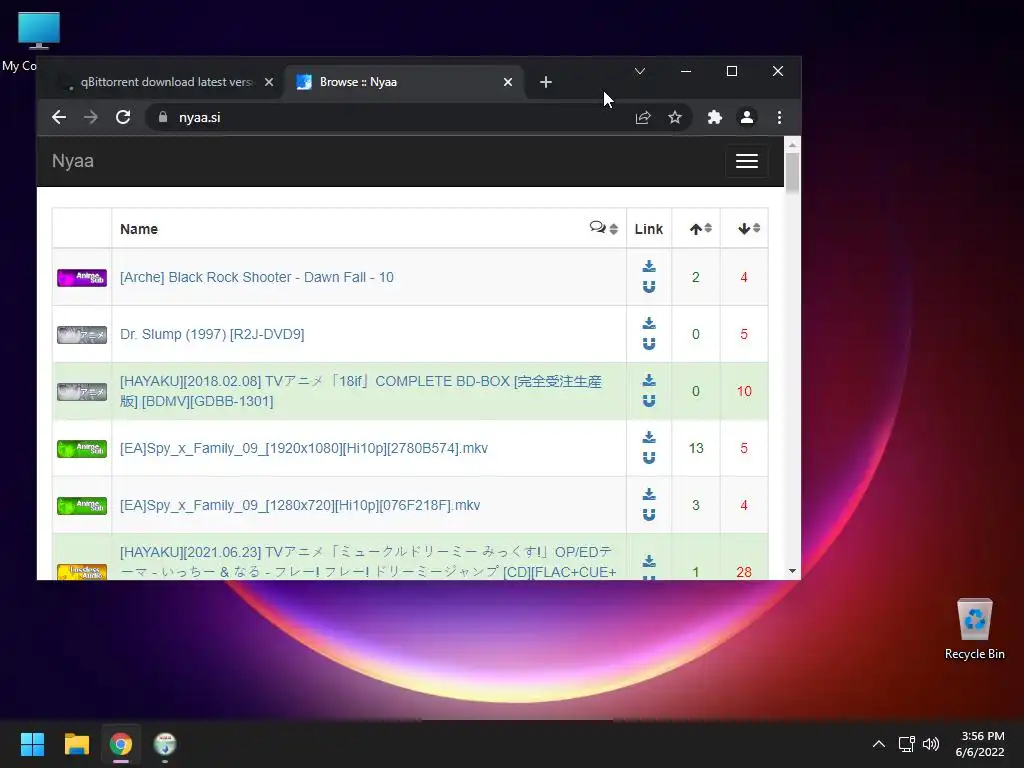Reload the nyaa.si page
This screenshot has height=768, width=1024.
pyautogui.click(x=123, y=117)
